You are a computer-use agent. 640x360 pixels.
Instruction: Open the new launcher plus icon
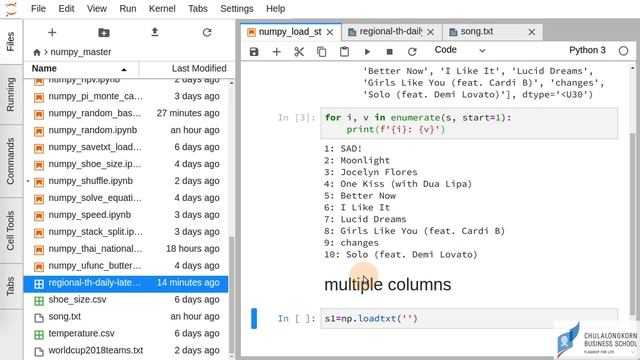coord(52,33)
